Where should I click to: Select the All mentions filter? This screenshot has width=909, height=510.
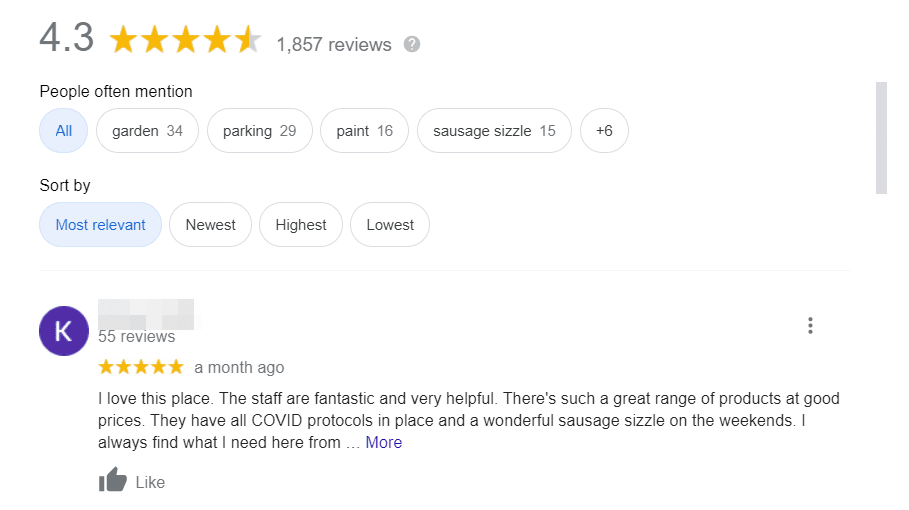(64, 131)
